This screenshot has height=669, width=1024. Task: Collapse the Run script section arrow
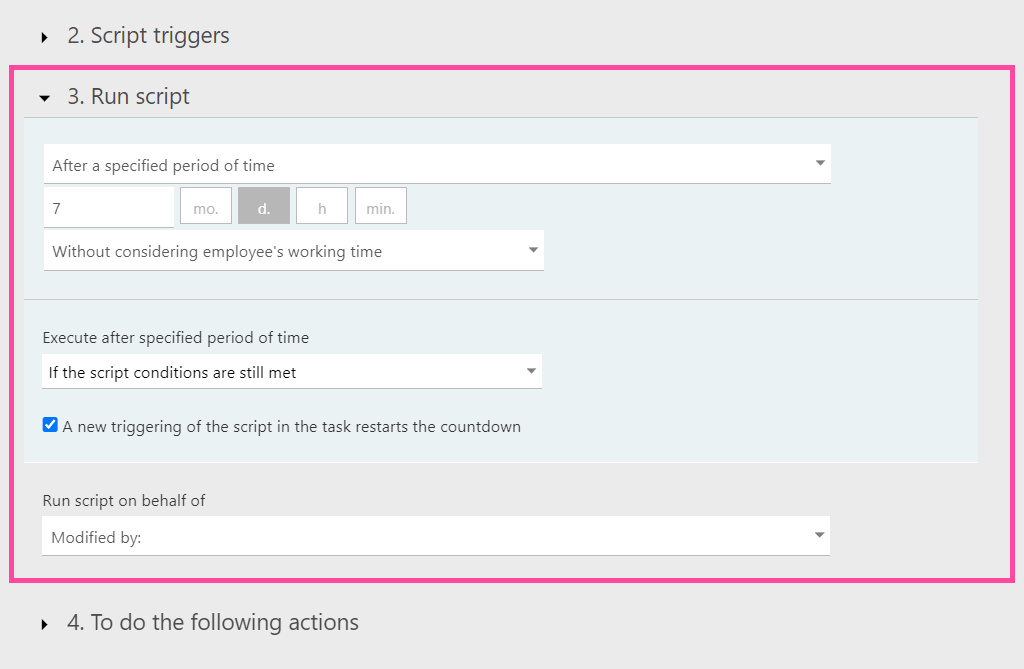[x=44, y=99]
